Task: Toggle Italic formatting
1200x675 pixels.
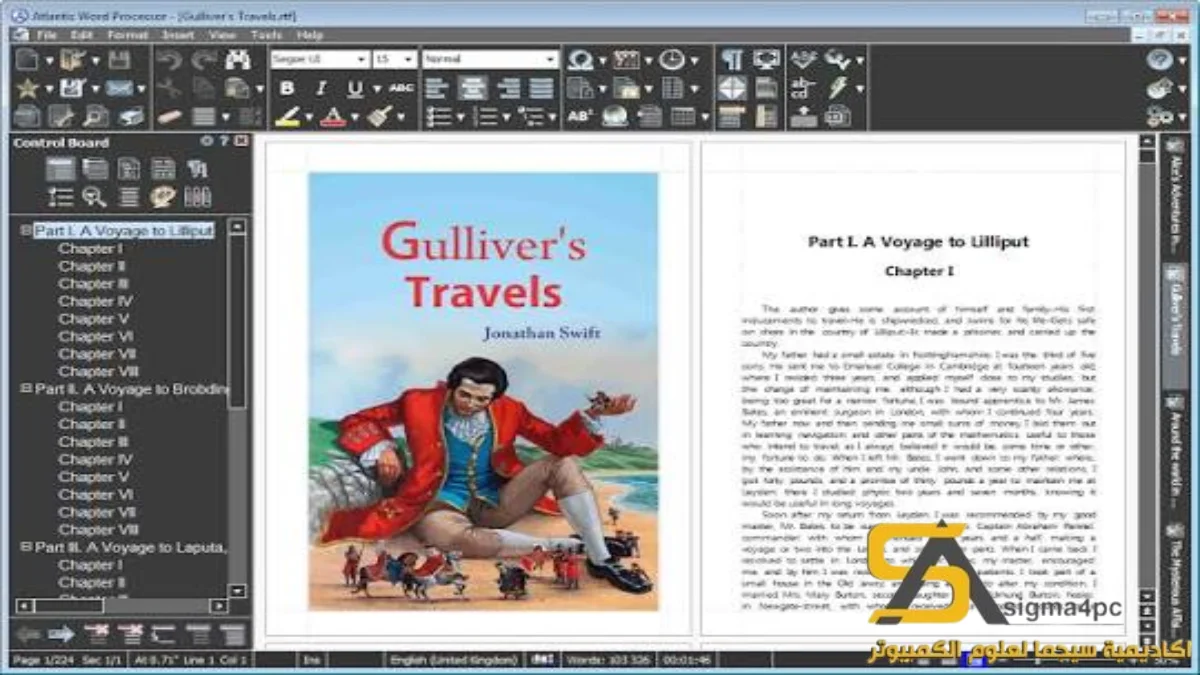Action: point(321,88)
